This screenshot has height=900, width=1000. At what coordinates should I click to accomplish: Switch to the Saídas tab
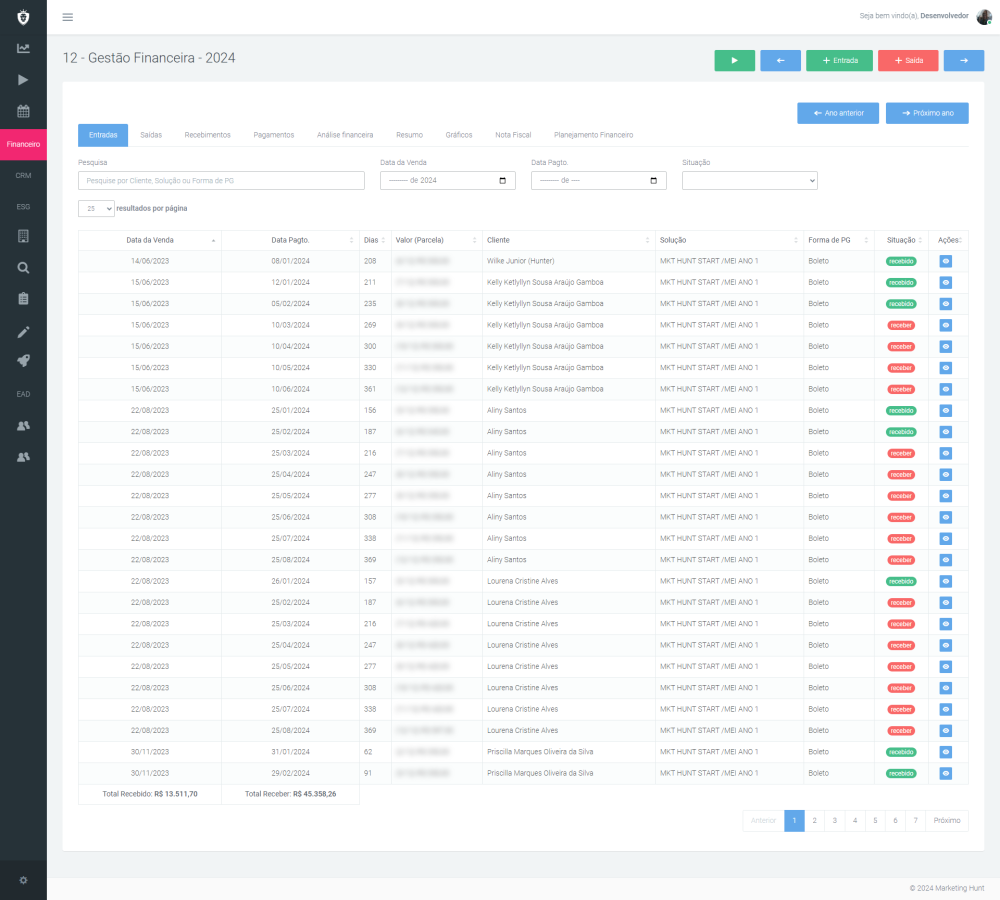click(x=151, y=135)
